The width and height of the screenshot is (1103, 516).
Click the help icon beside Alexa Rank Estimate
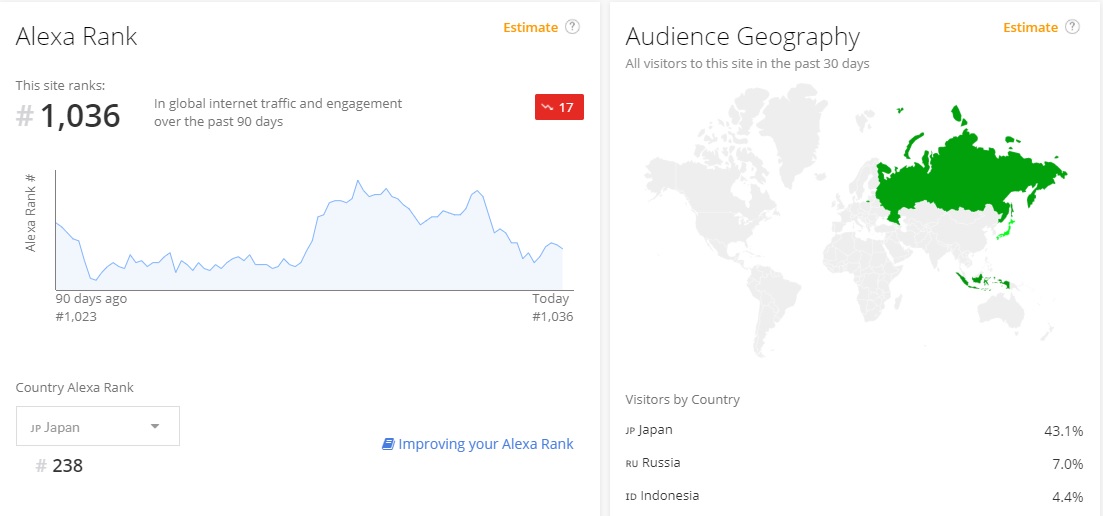click(573, 27)
